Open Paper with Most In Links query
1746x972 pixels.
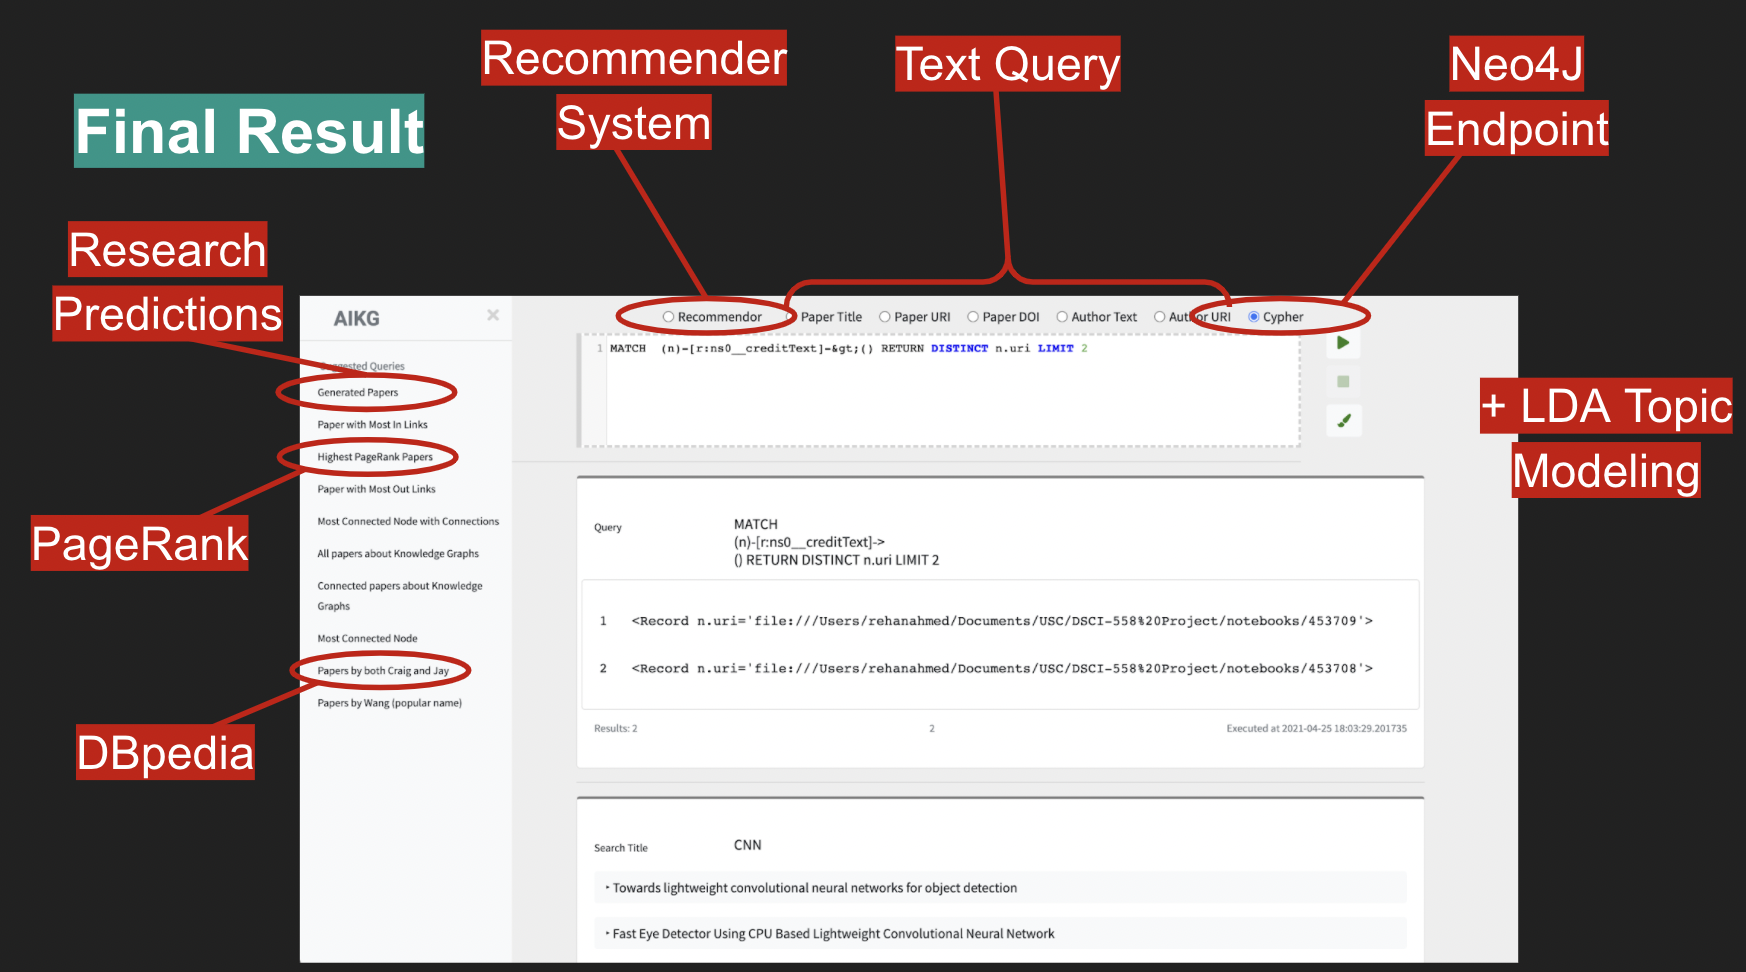pos(372,425)
